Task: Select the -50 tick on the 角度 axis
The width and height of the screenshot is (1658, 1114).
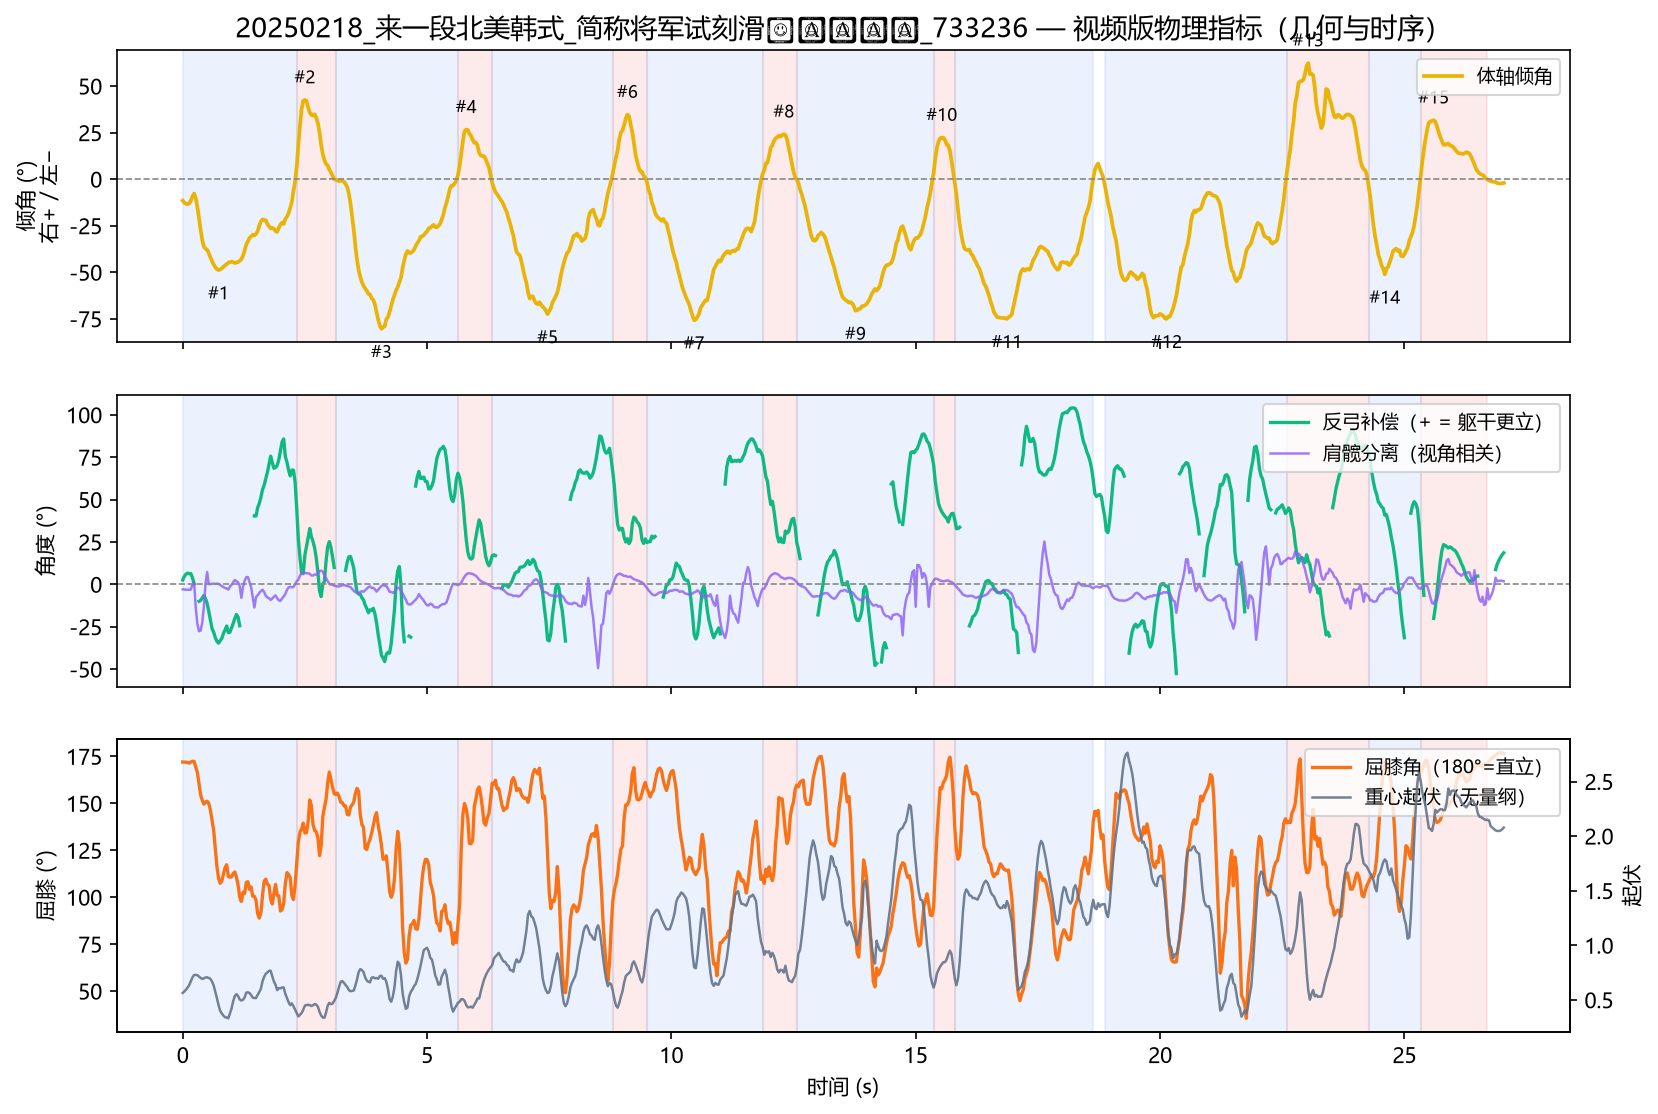Action: (85, 670)
